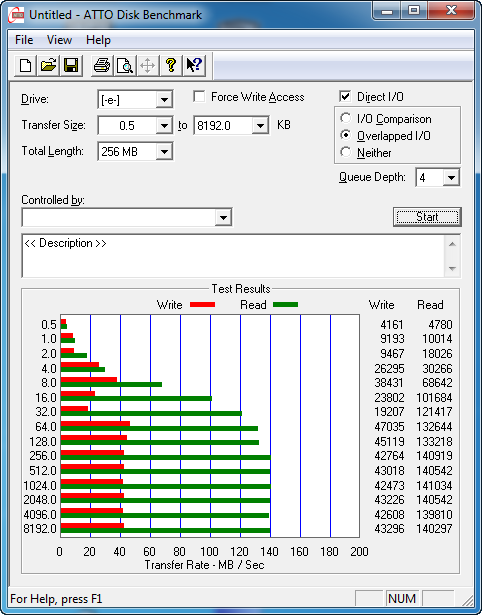Uncheck the Direct I/O checkbox

coord(345,96)
